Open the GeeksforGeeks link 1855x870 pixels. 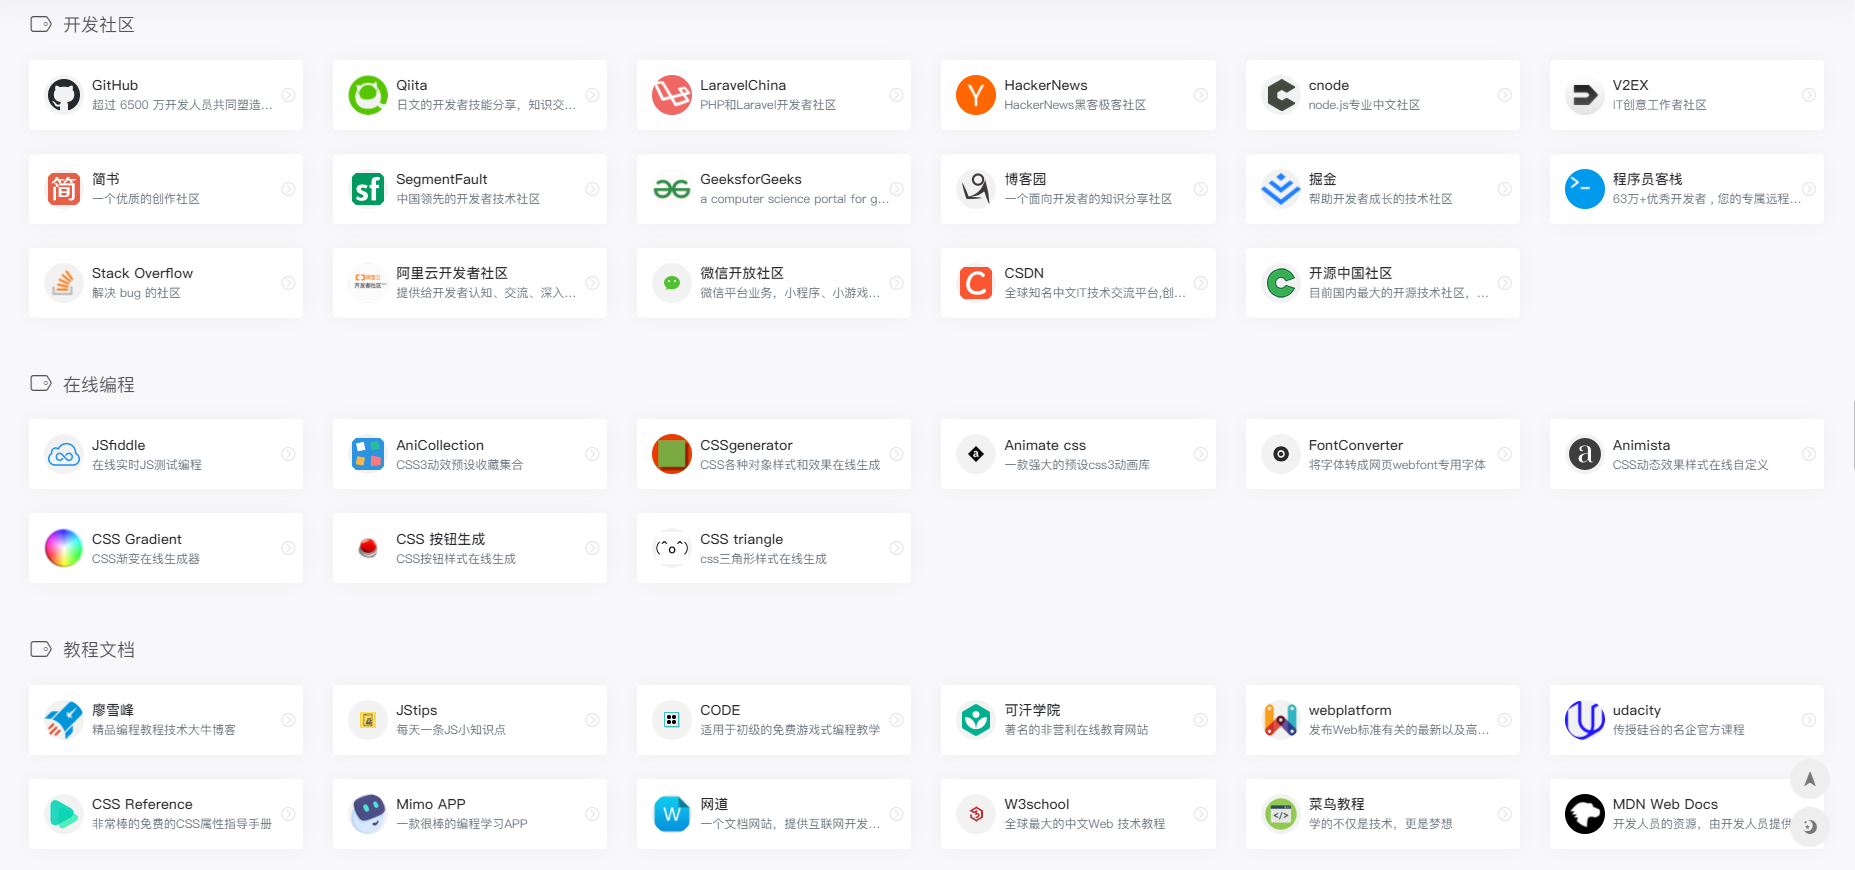click(x=773, y=189)
